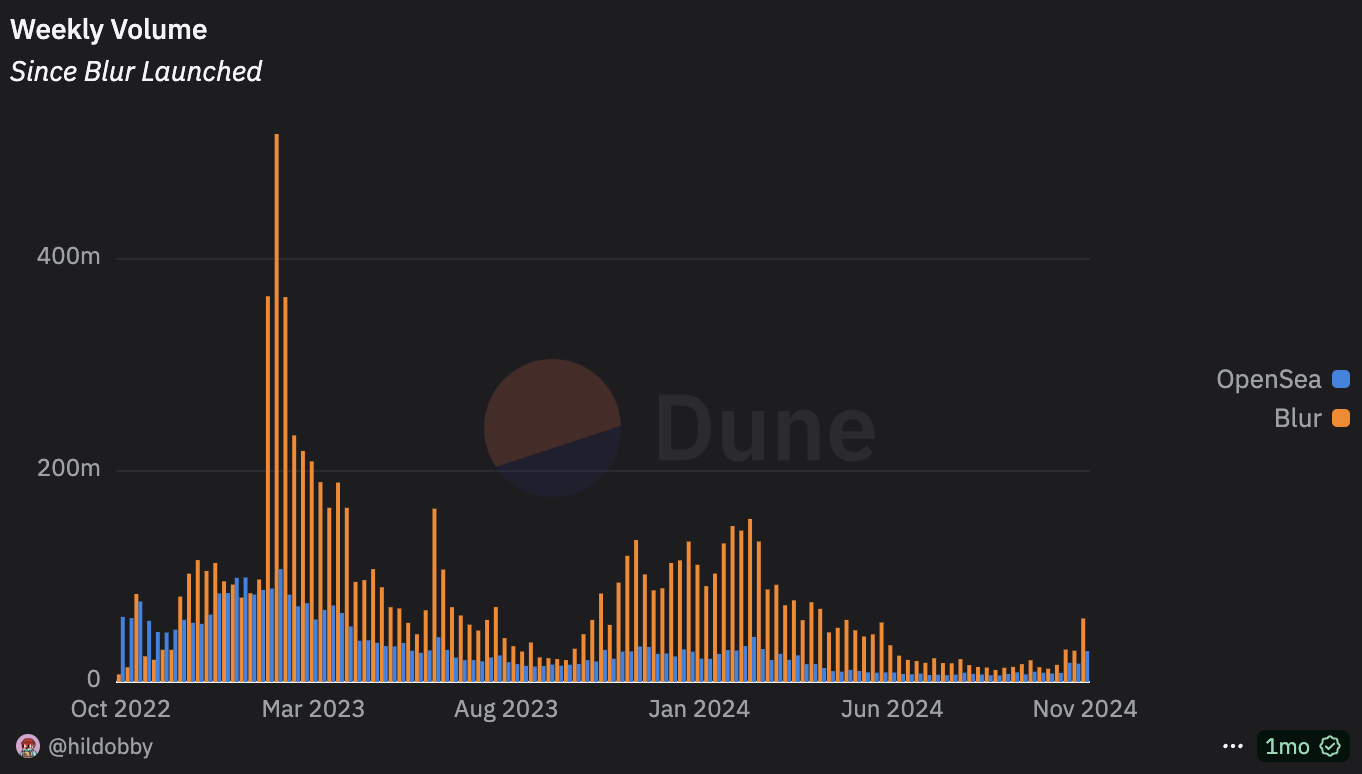Click the Weekly Volume chart title
The width and height of the screenshot is (1362, 774).
108,30
